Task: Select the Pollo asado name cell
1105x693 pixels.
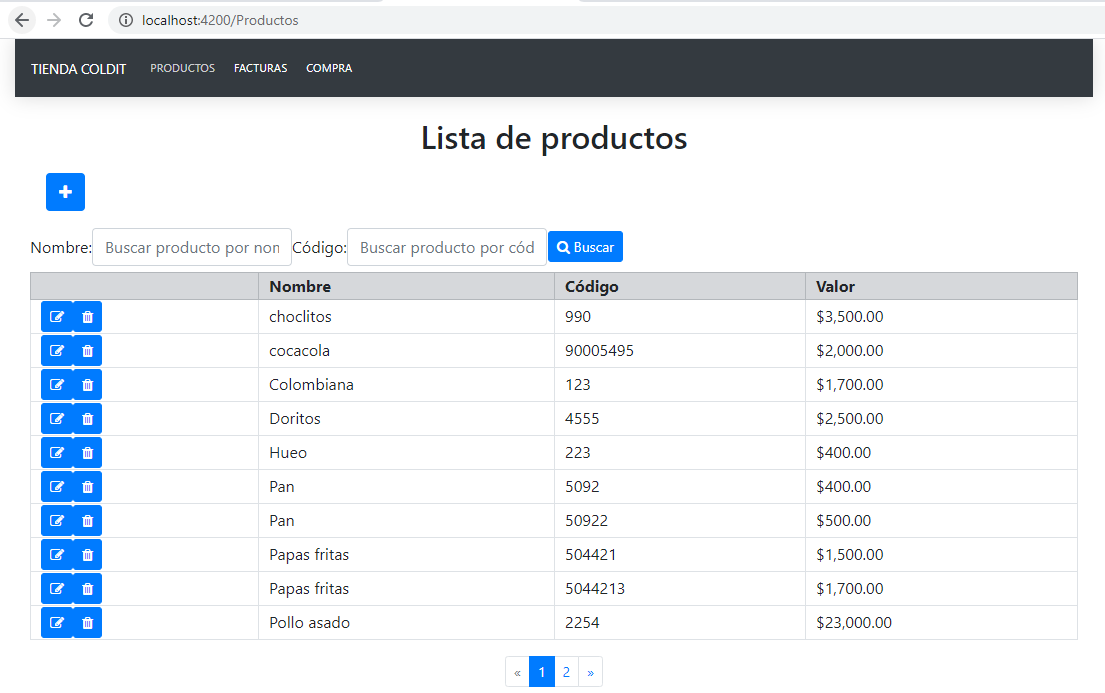Action: point(407,623)
